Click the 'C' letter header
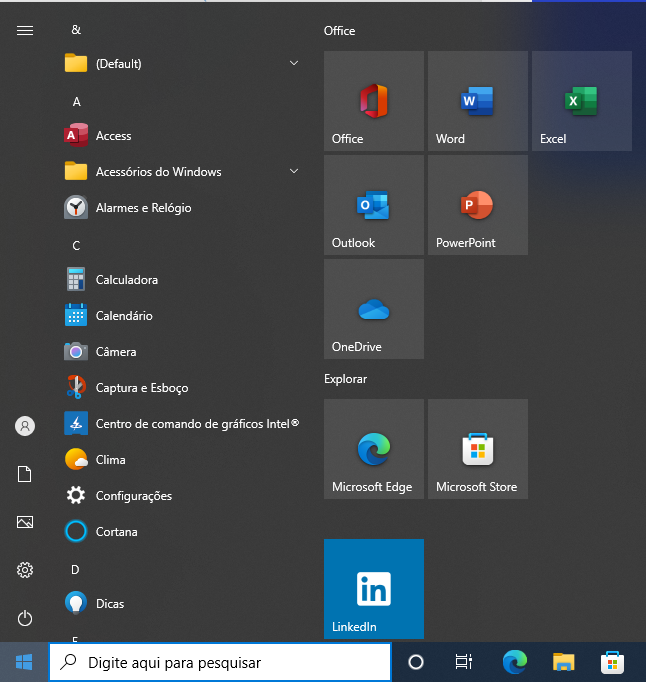Viewport: 646px width, 682px height. coord(76,246)
